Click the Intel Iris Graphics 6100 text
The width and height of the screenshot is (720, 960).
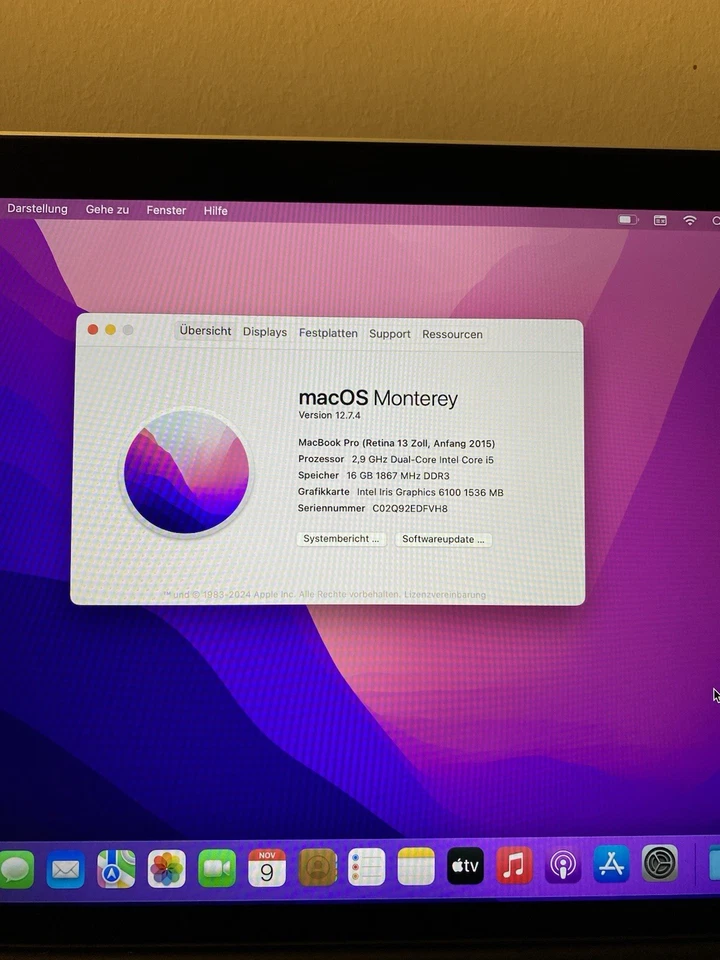pyautogui.click(x=430, y=492)
